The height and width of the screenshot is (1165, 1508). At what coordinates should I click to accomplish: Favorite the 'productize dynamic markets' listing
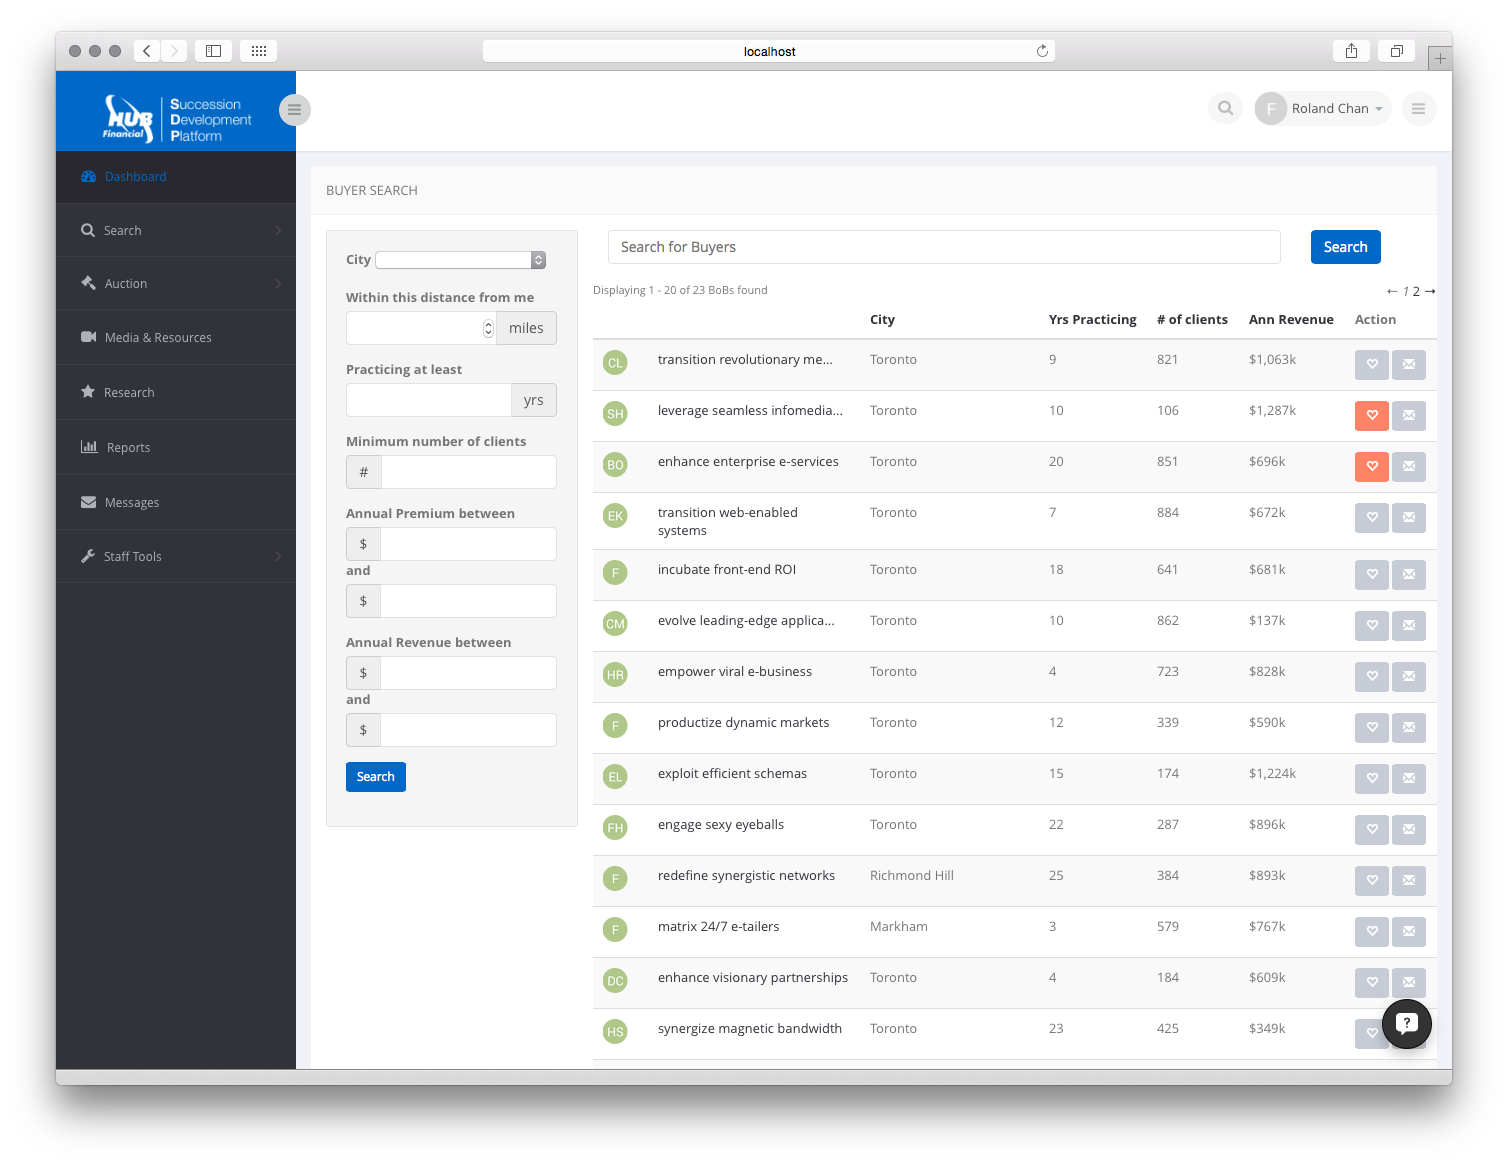click(x=1372, y=728)
